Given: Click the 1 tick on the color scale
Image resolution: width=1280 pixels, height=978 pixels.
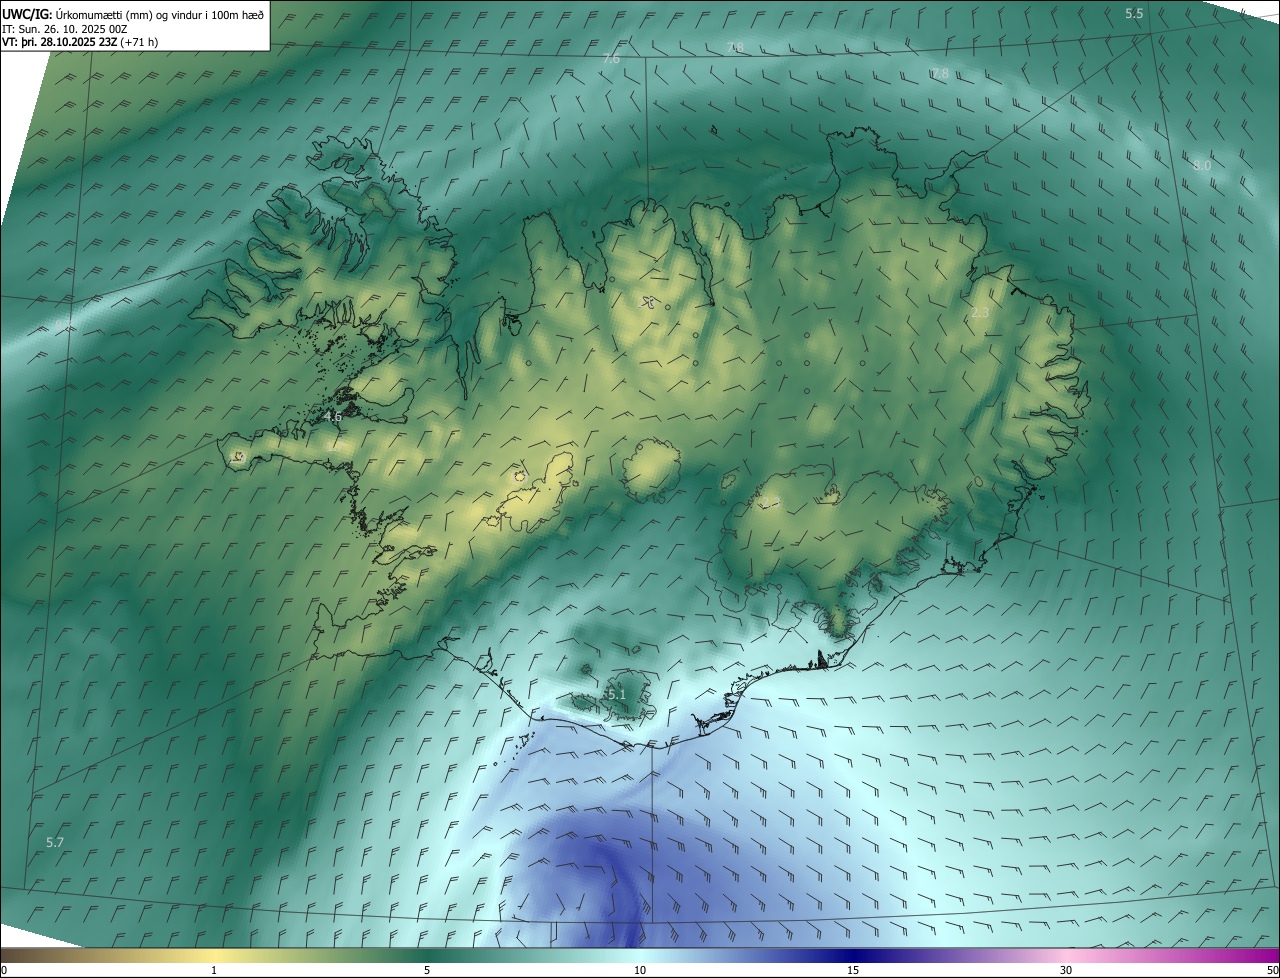Looking at the screenshot, I should [214, 970].
